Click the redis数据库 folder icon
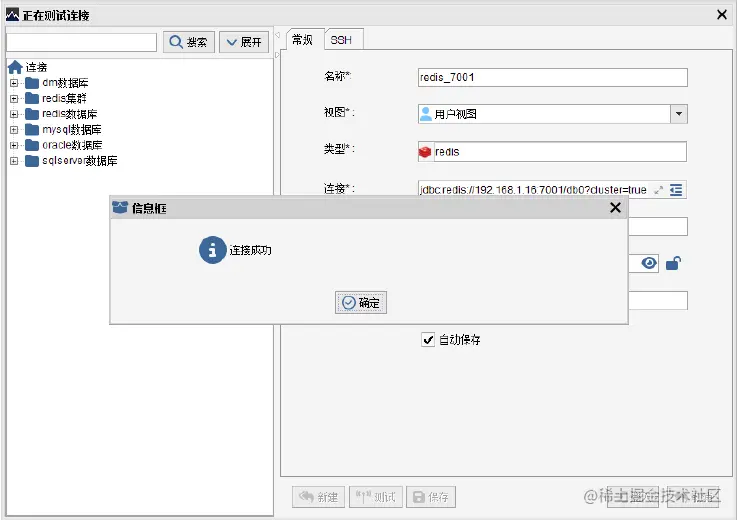 32,114
